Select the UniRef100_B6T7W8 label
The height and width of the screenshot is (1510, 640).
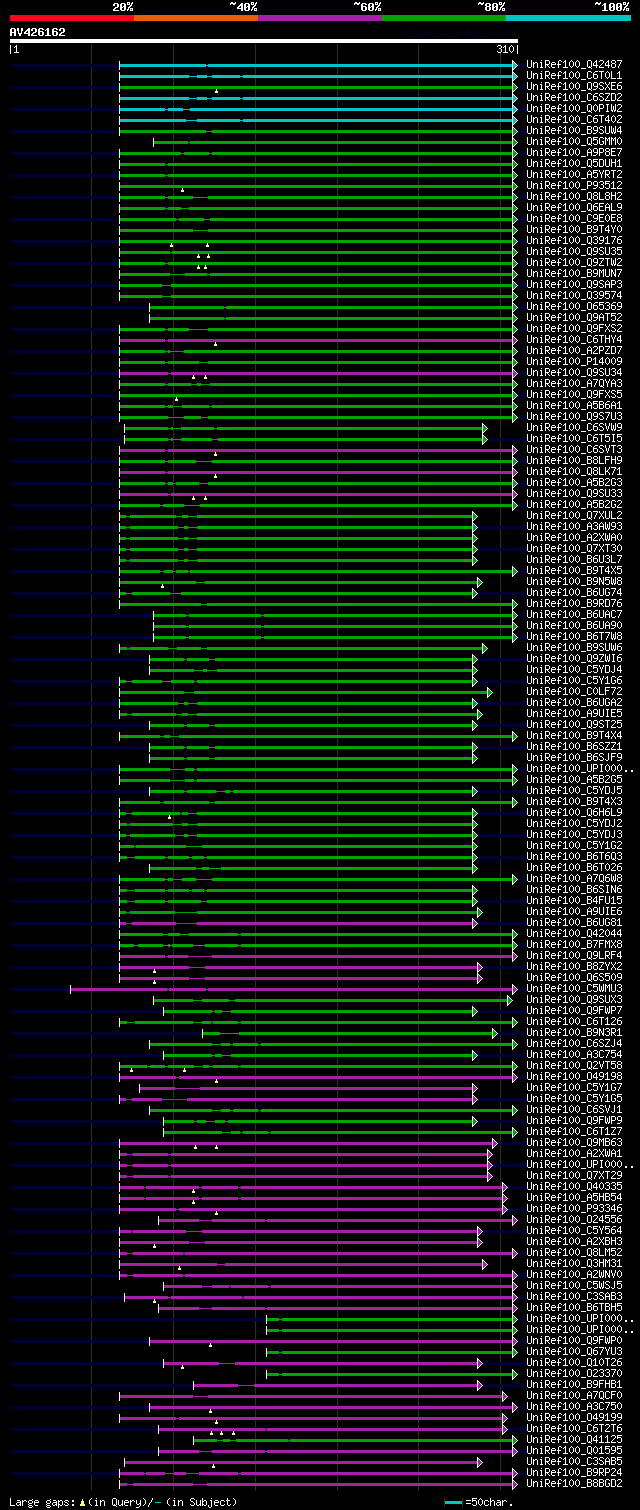(x=574, y=636)
